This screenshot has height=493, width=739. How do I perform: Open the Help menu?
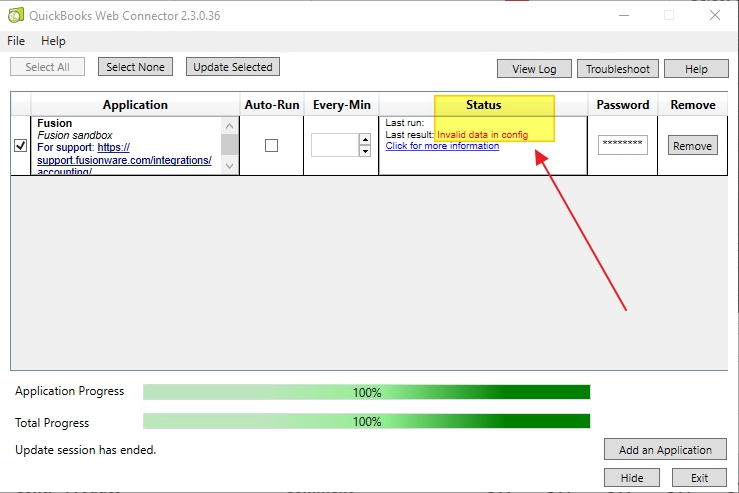(x=53, y=41)
